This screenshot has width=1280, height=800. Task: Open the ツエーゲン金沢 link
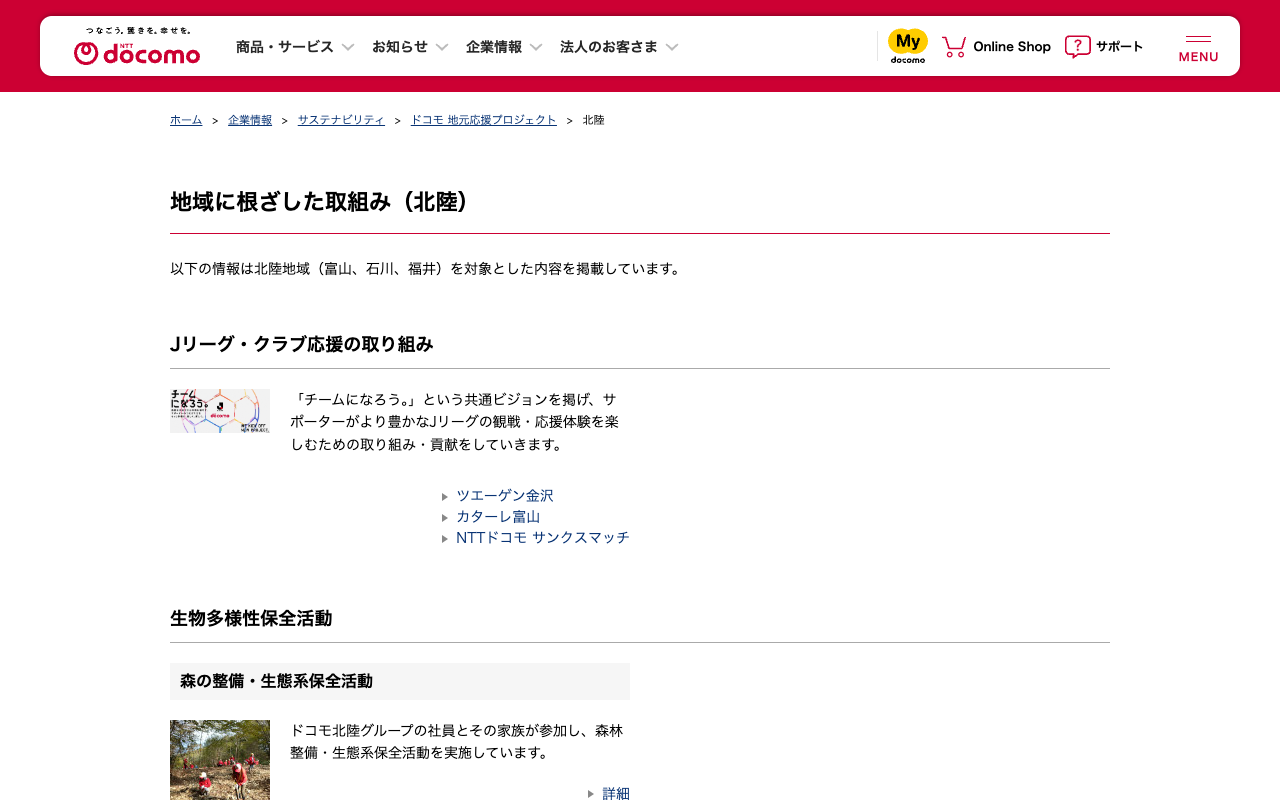coord(505,496)
